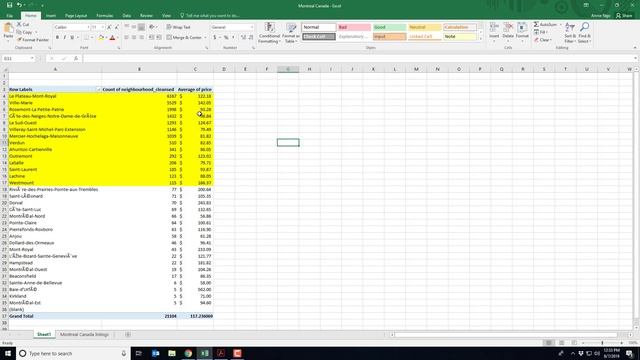Click the Tell me what you want field
This screenshot has width=640, height=360.
tap(210, 16)
